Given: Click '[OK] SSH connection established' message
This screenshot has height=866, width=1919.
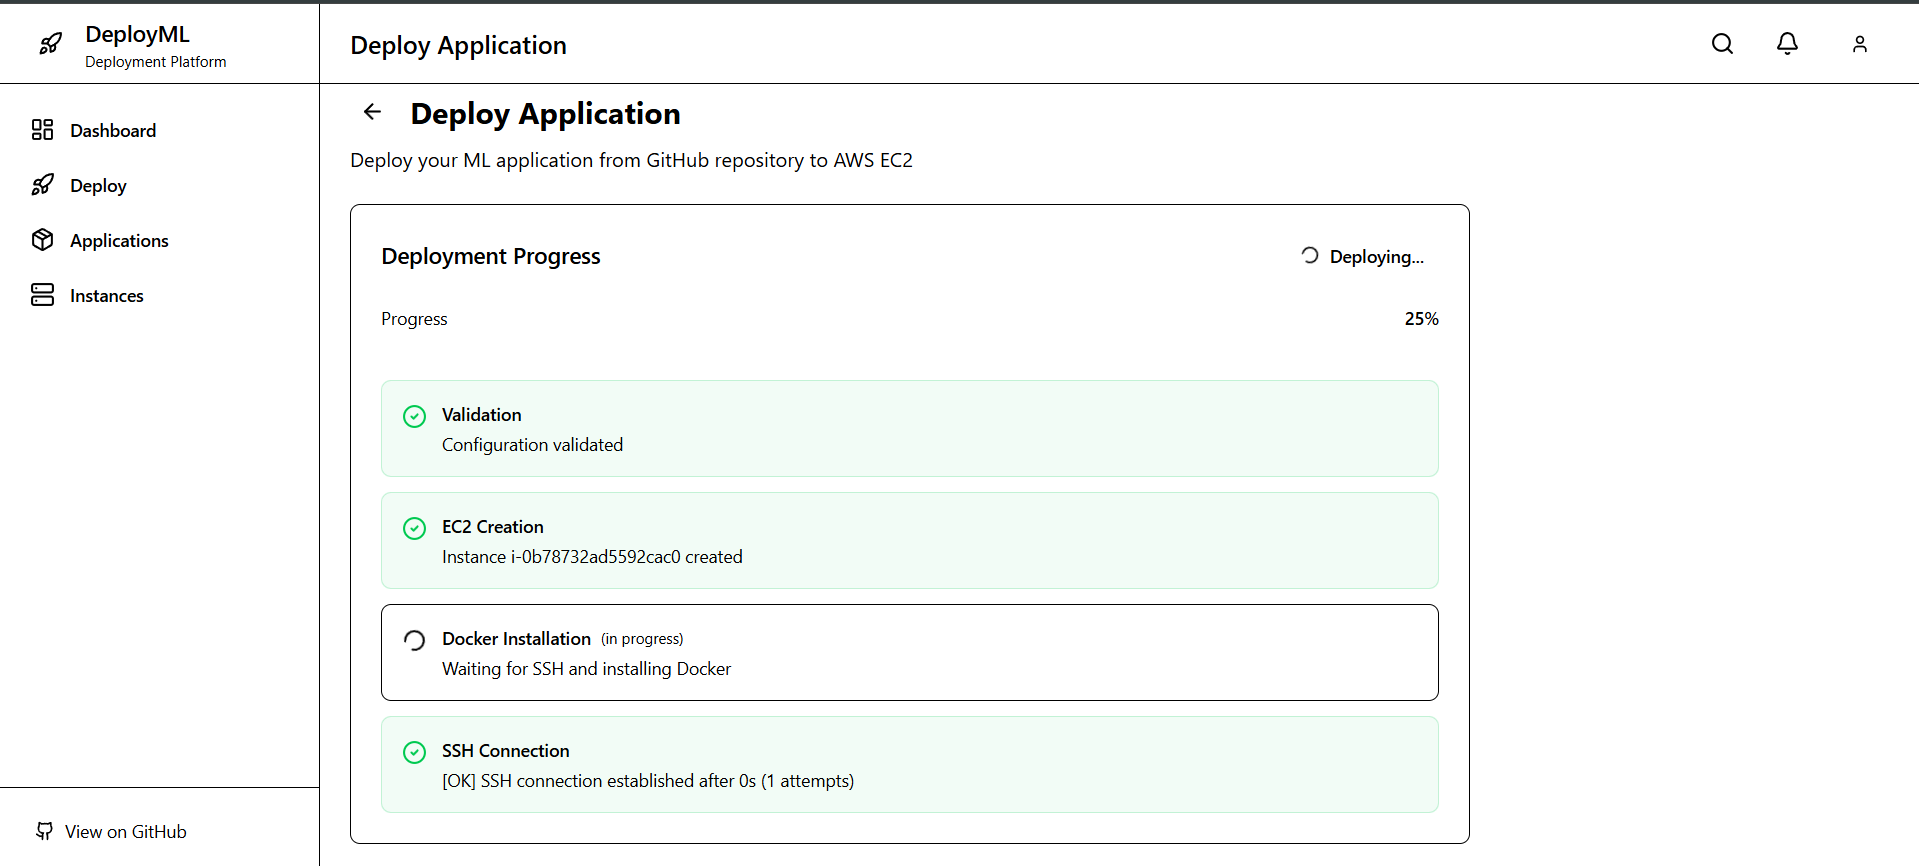Looking at the screenshot, I should click(648, 781).
